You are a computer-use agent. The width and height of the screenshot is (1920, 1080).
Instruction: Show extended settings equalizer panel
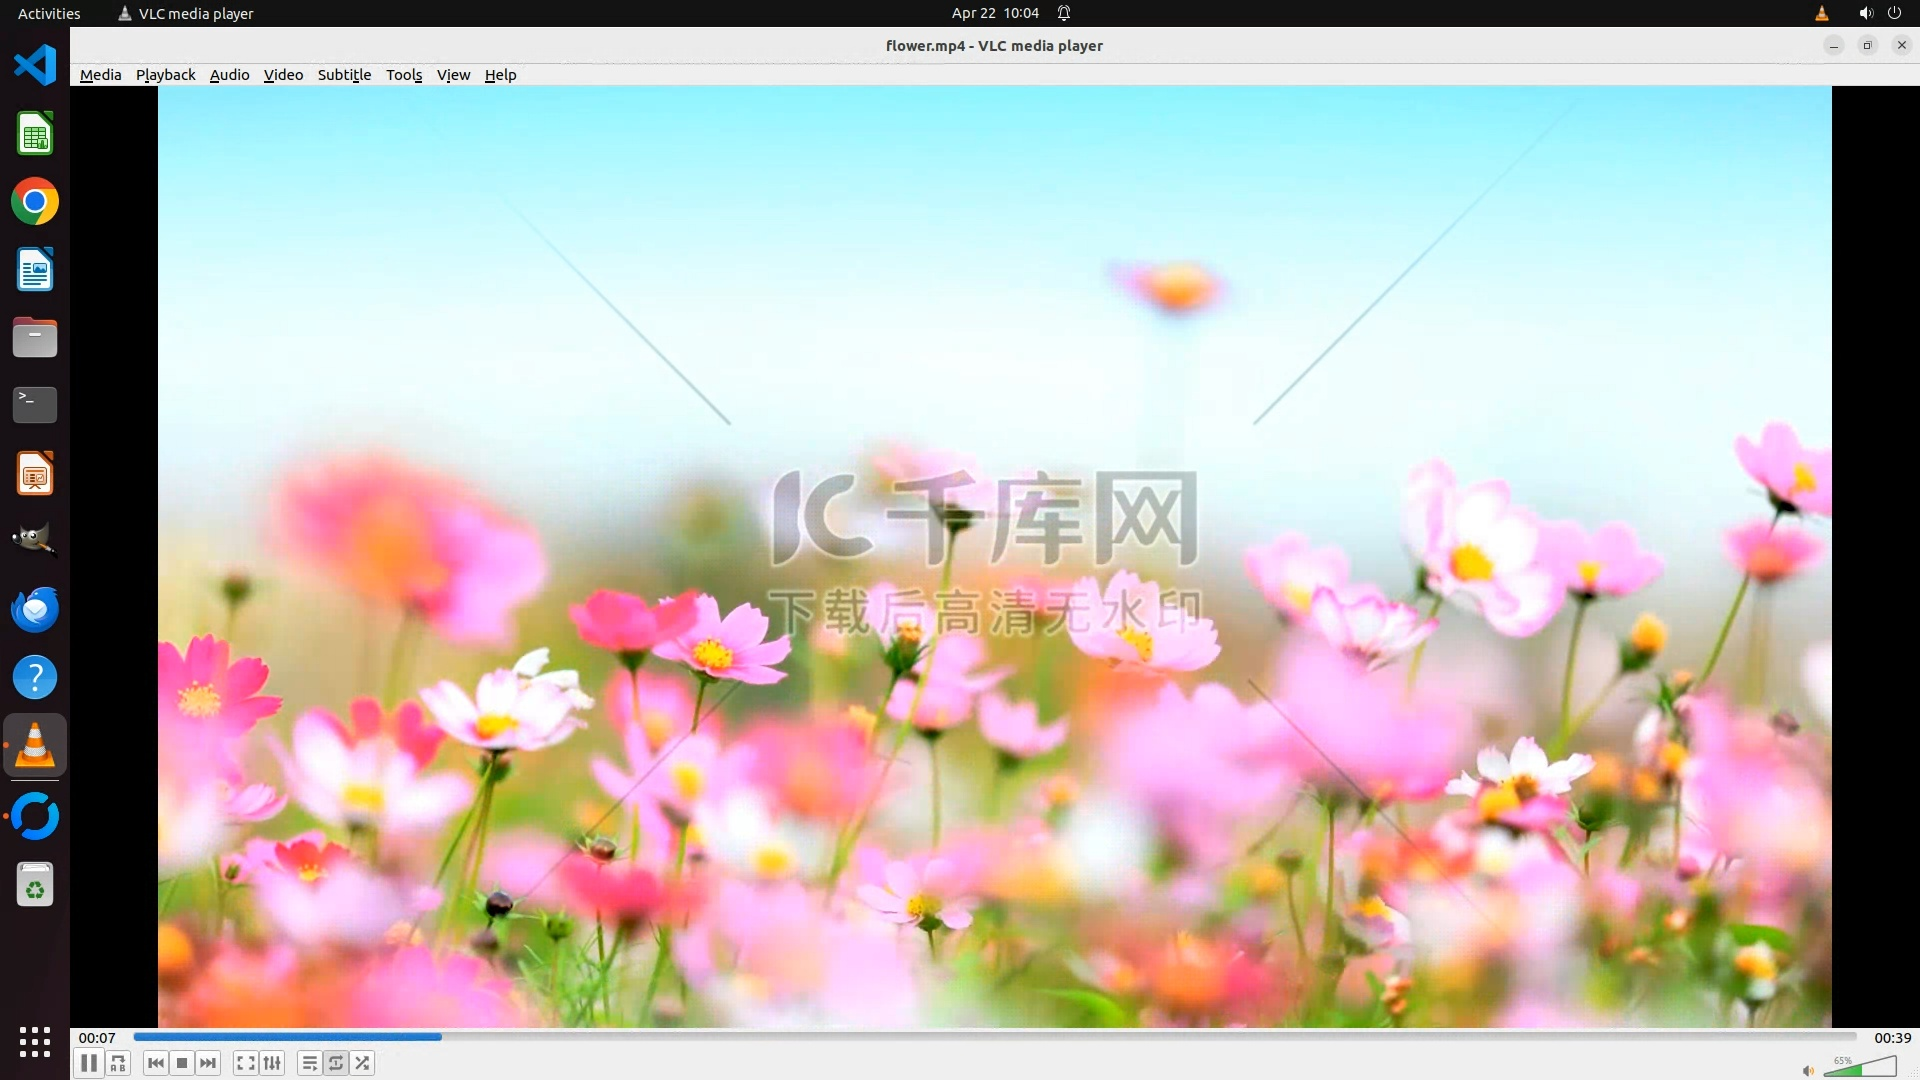tap(272, 1063)
